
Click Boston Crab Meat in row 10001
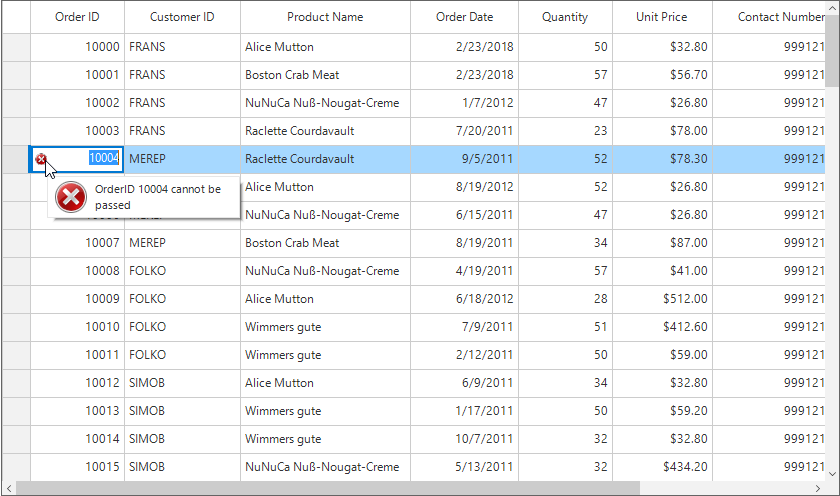coord(325,75)
